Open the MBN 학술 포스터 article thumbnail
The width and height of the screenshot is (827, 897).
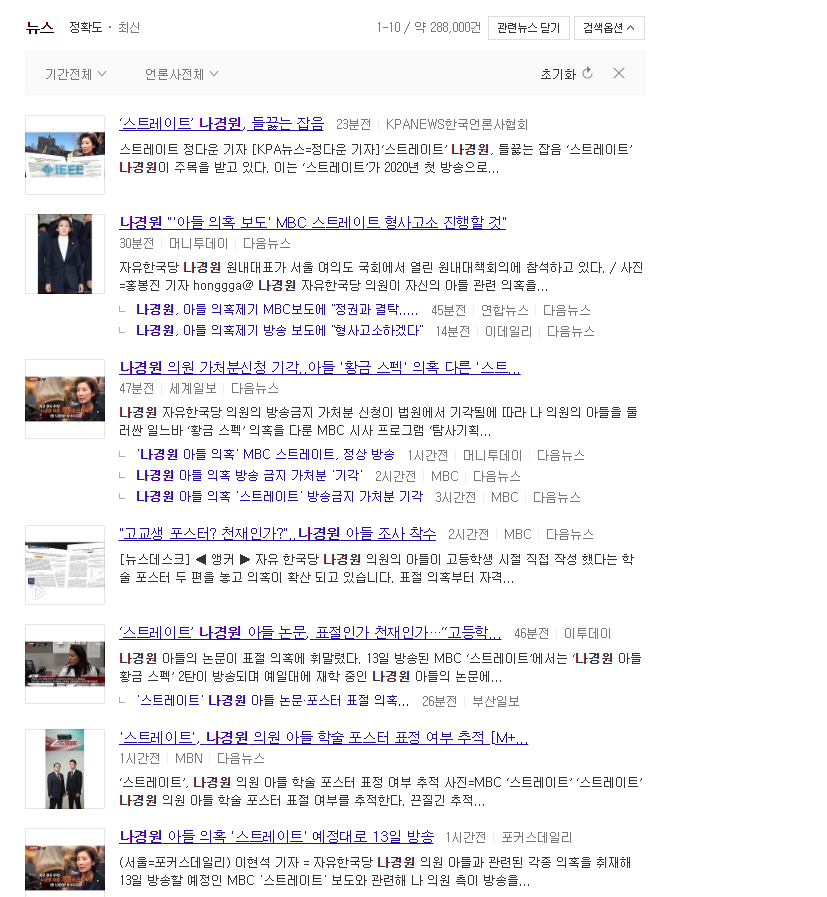pyautogui.click(x=65, y=769)
